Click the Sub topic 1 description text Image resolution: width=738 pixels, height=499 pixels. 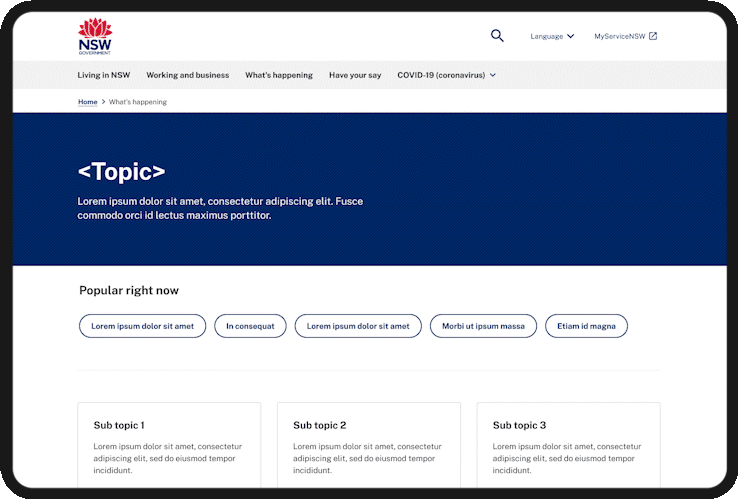point(168,458)
